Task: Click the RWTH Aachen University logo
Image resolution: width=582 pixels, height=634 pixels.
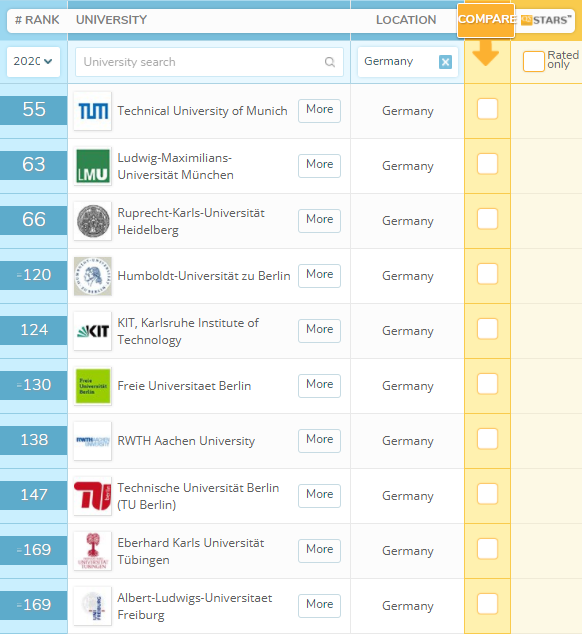Action: click(x=93, y=441)
